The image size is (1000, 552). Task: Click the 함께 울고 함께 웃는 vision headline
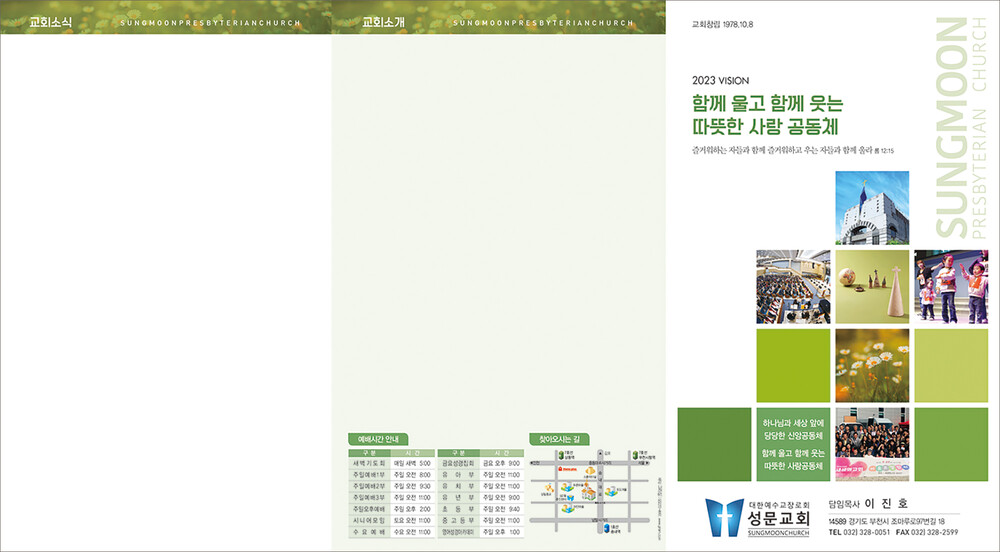(x=768, y=103)
